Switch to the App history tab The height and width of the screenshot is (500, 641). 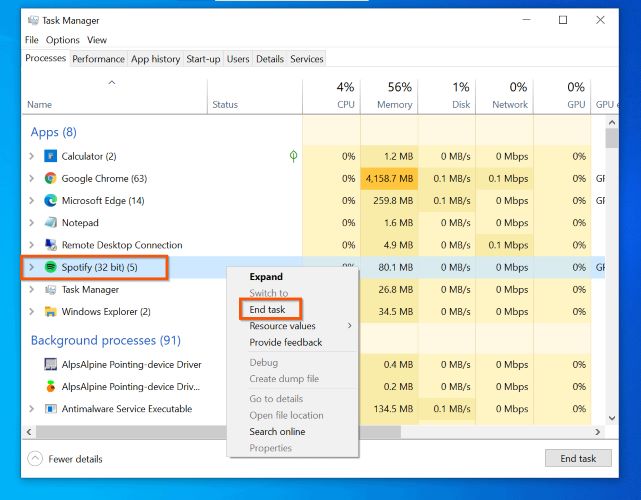click(x=155, y=59)
